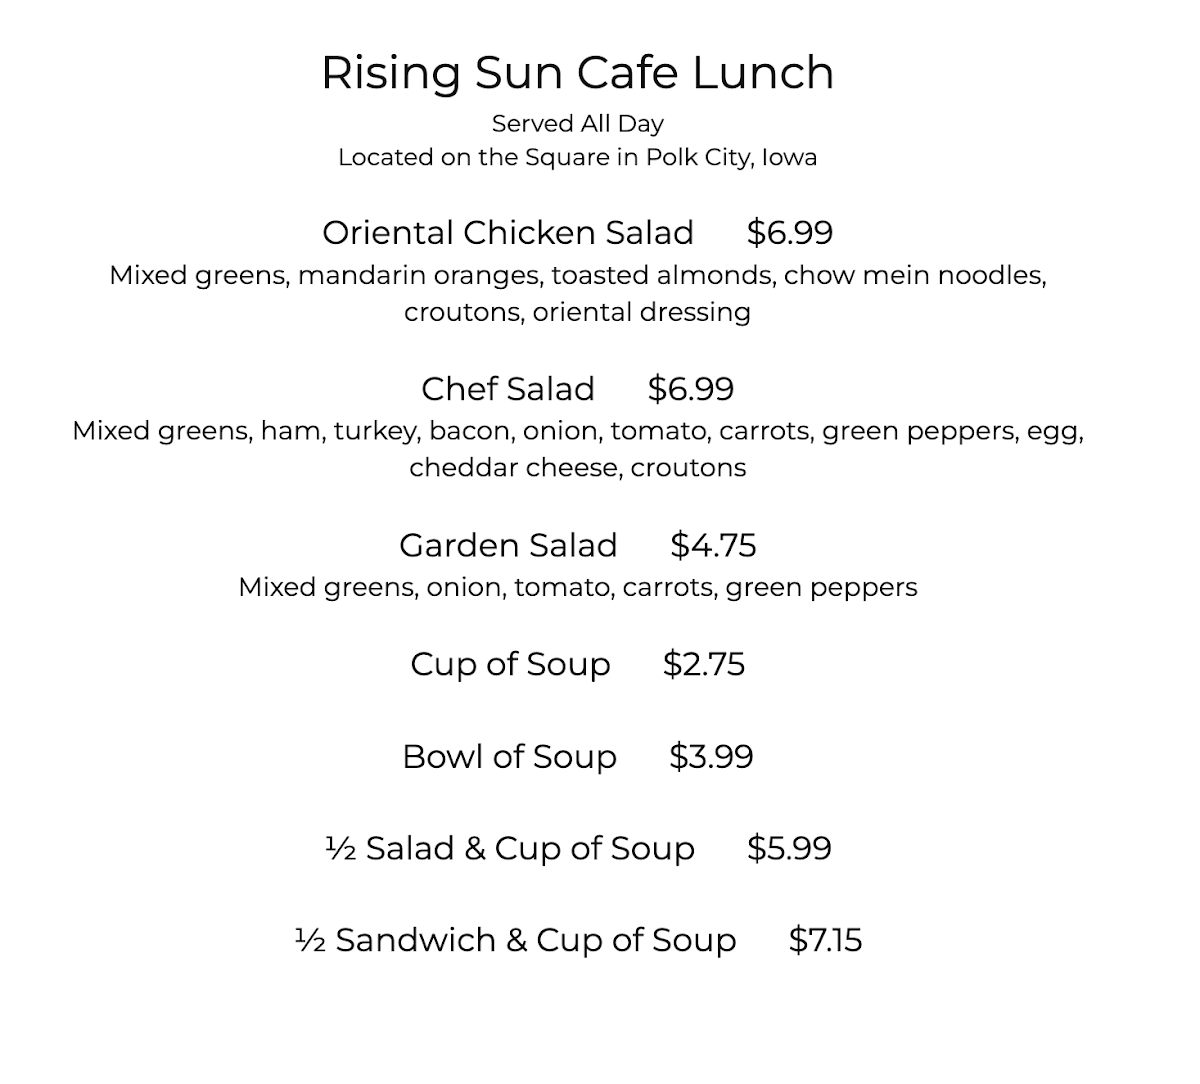The image size is (1200, 1084).
Task: Select the ½ Sandwich & Cup of Soup combo
Action: pos(516,941)
